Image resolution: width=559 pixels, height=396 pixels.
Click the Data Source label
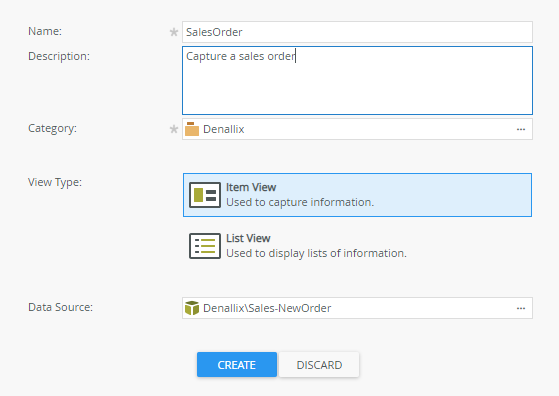(61, 307)
